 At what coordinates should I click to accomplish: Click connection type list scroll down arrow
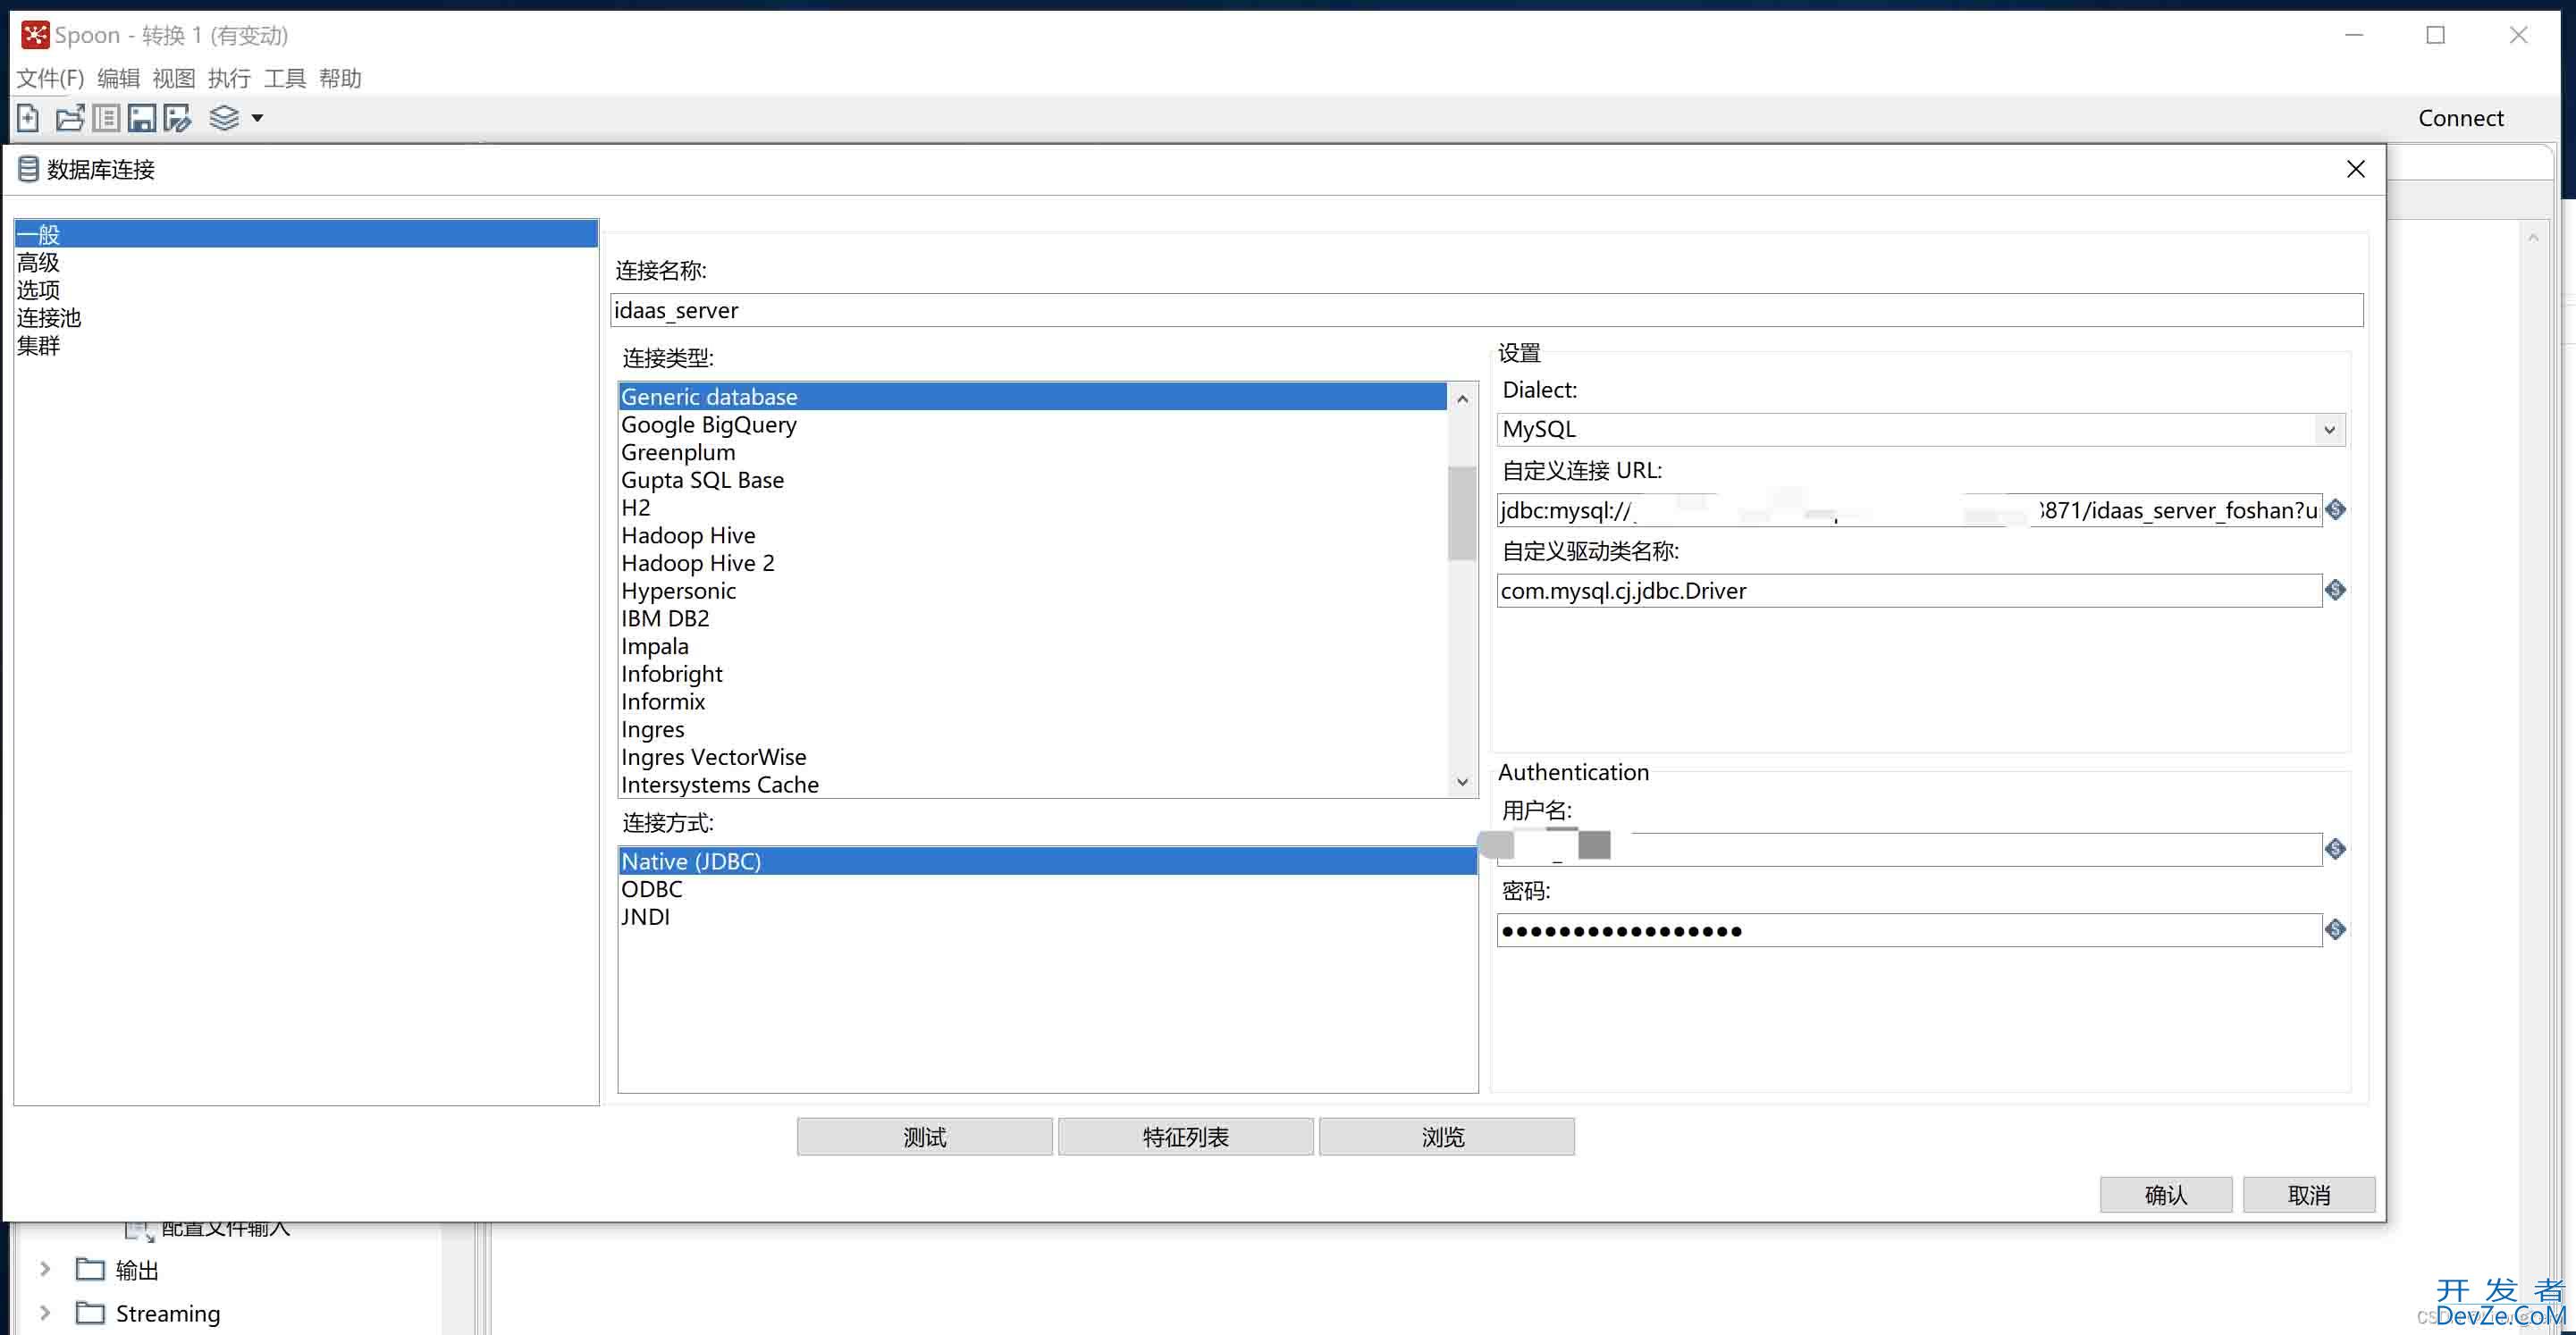1462,782
